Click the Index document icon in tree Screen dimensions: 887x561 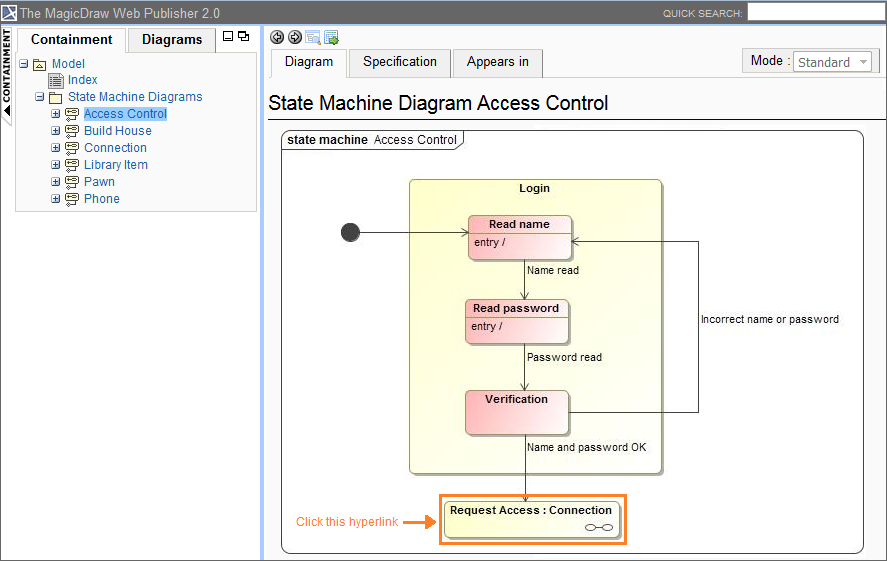56,80
